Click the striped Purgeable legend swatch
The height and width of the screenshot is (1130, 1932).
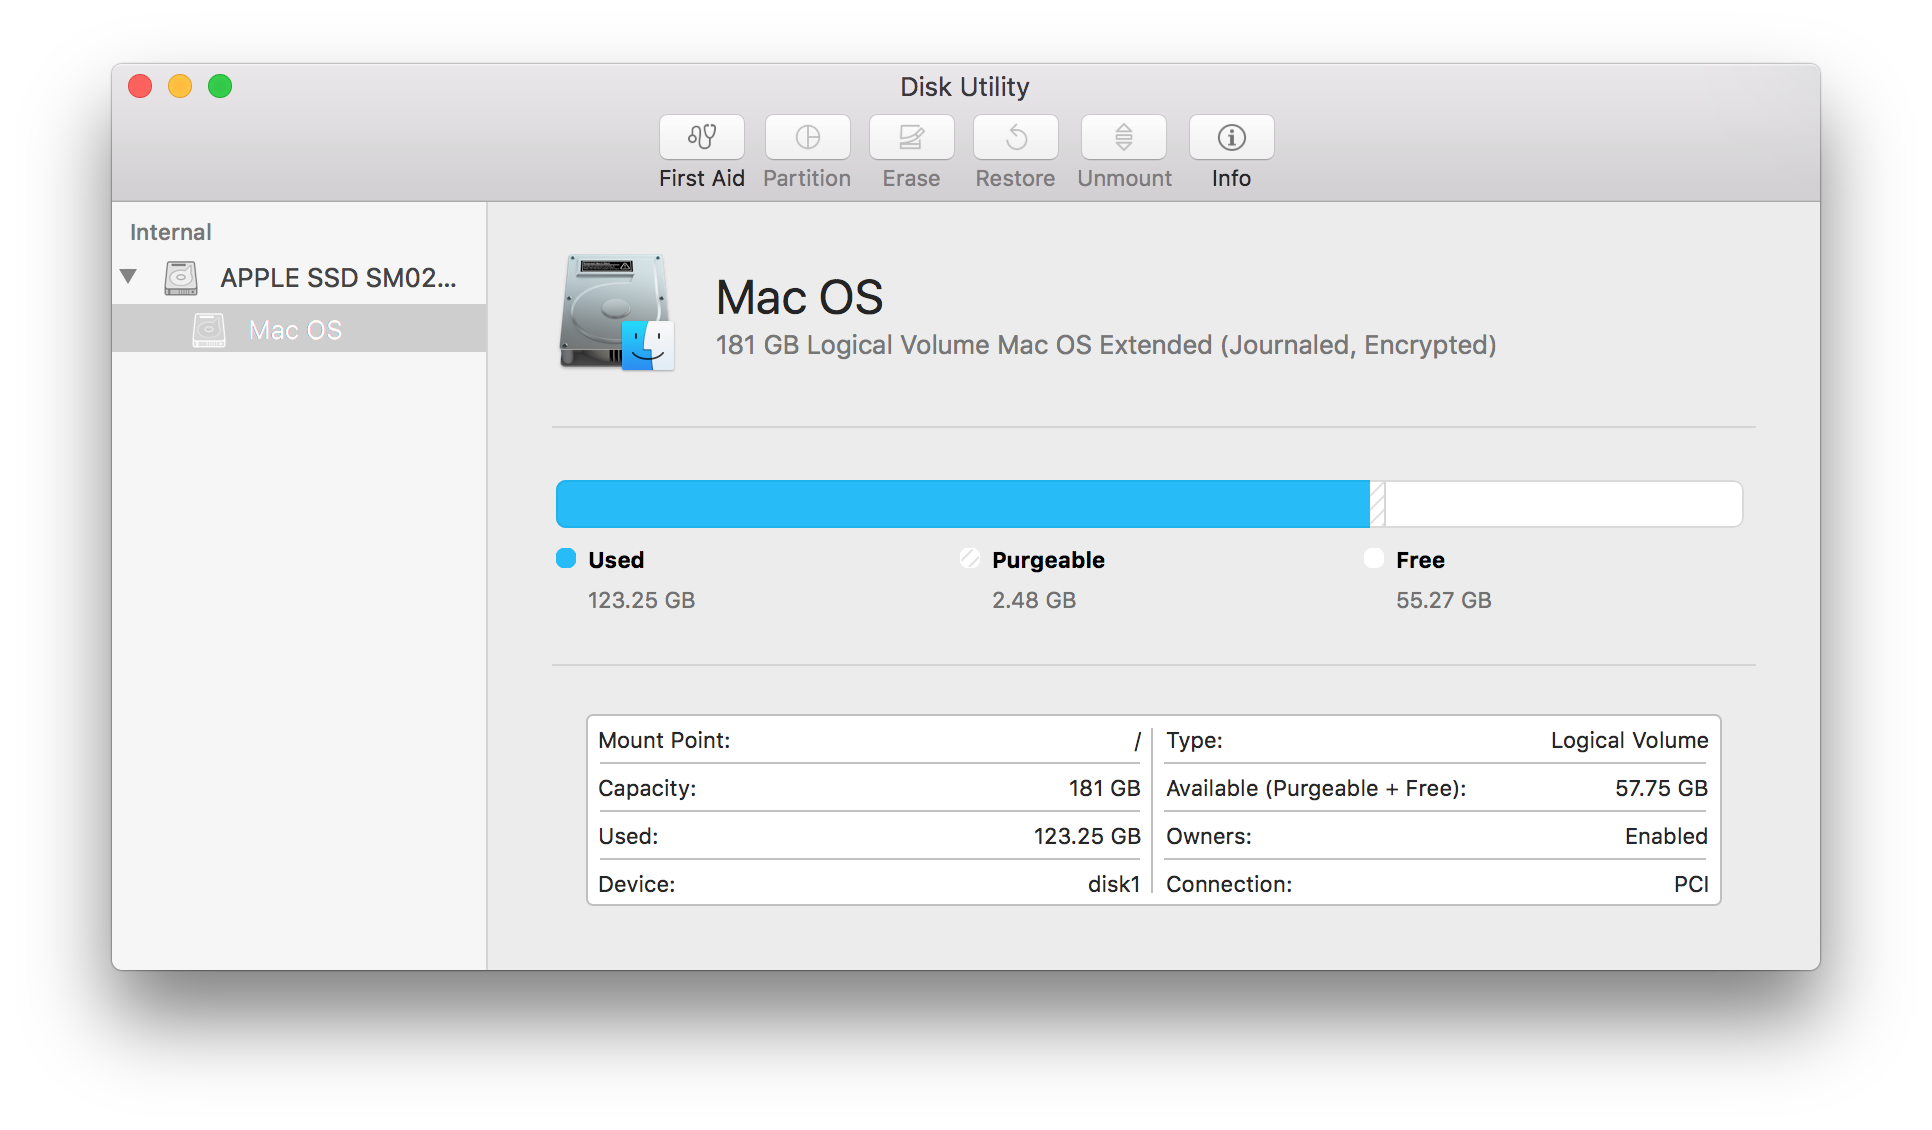coord(970,558)
